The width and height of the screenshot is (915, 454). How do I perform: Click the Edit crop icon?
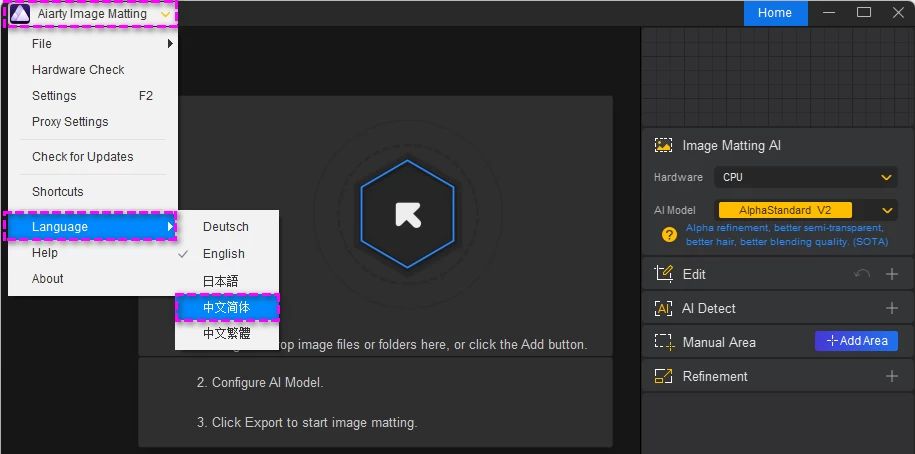pyautogui.click(x=663, y=274)
